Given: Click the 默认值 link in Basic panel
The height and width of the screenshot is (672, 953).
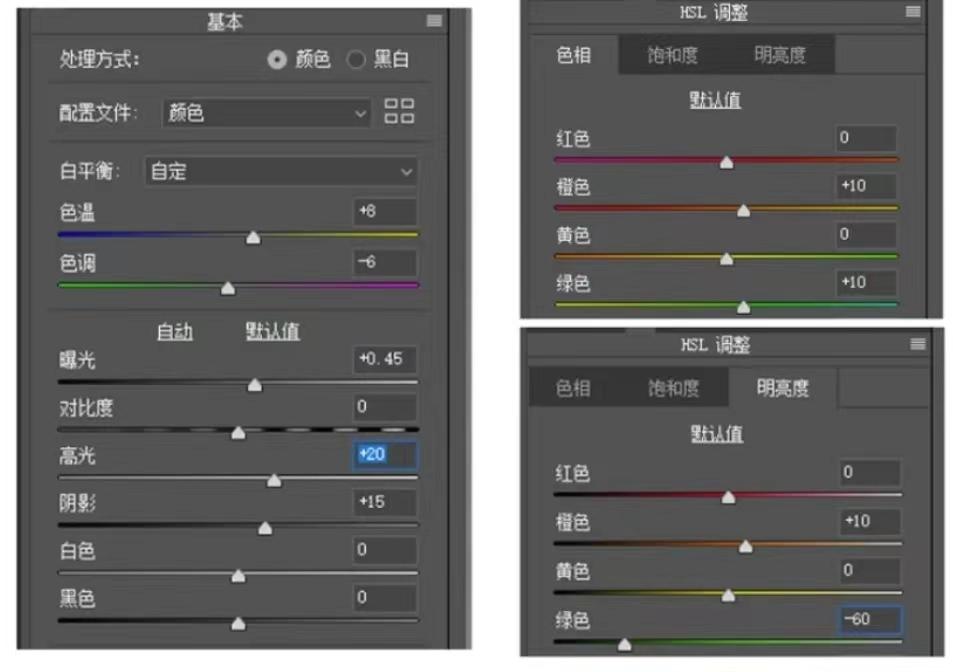Looking at the screenshot, I should point(272,332).
